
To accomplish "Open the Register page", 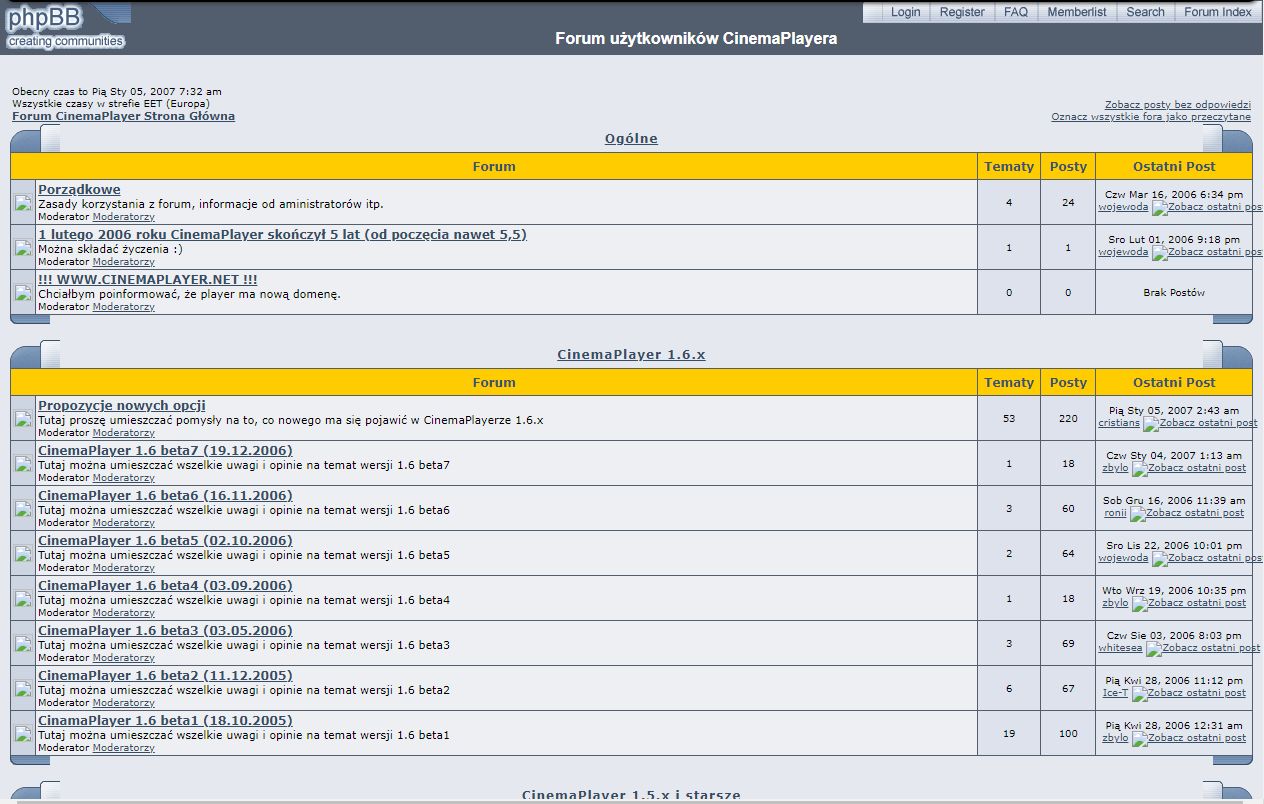I will point(962,12).
